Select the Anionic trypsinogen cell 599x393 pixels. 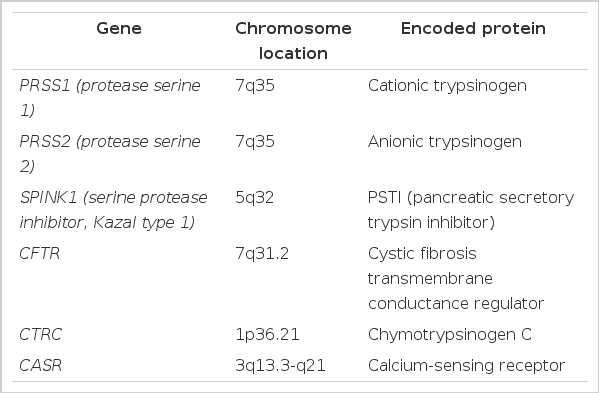click(x=445, y=142)
